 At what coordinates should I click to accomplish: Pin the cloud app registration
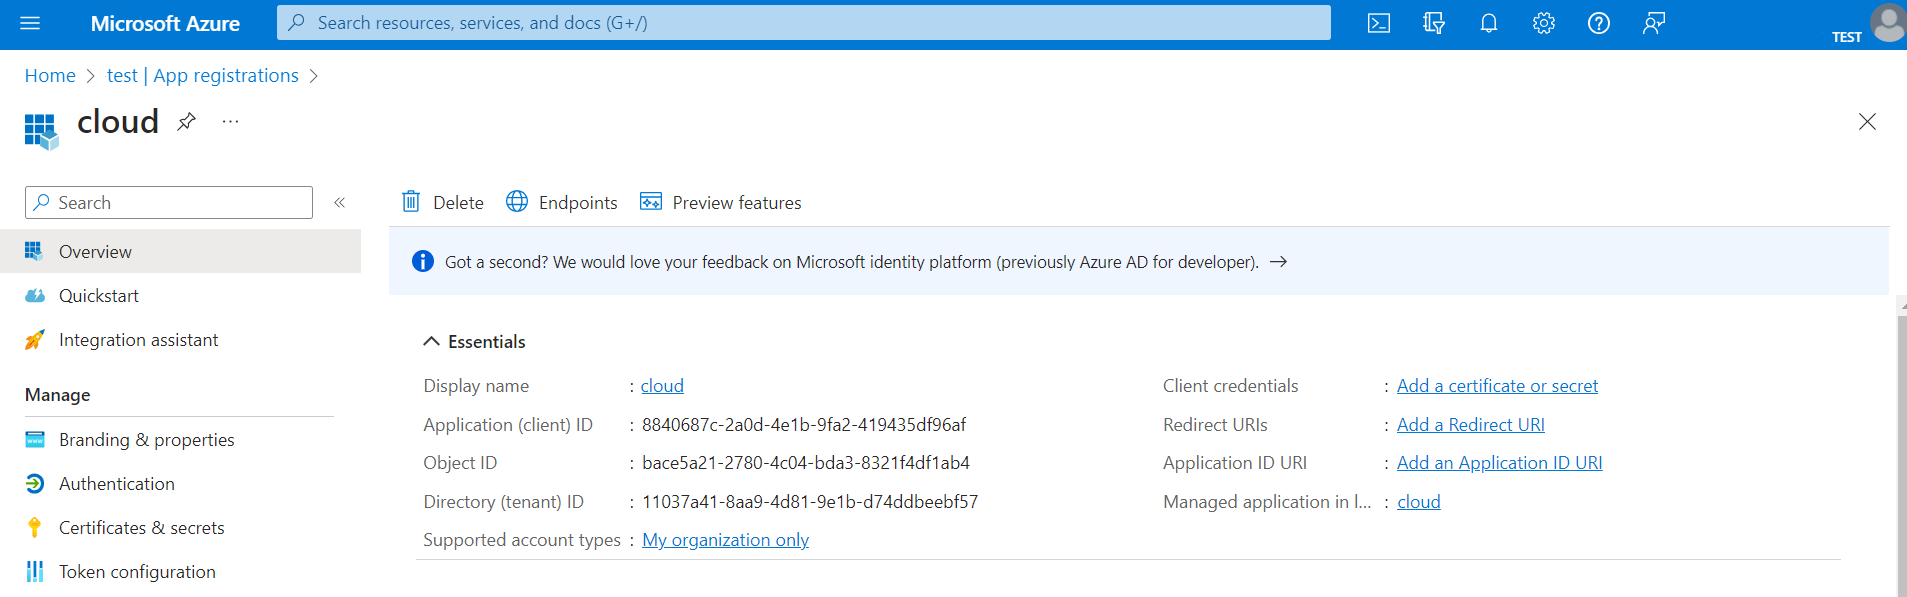click(187, 122)
